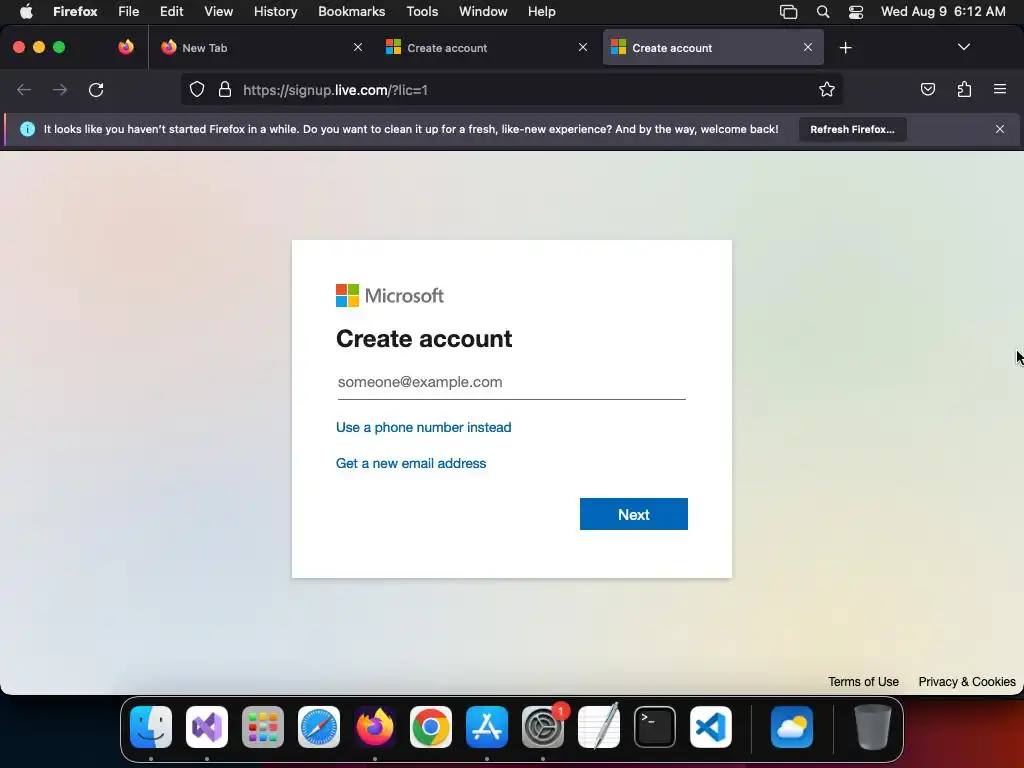Open the Firefox application hamburger menu
The image size is (1024, 768).
tap(1000, 89)
